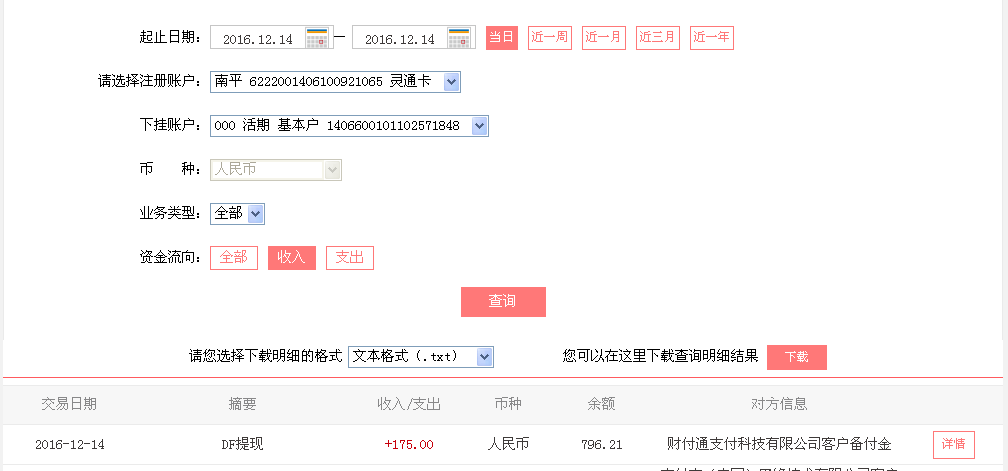Click the 人民币 cell in transaction row
The height and width of the screenshot is (471, 1008).
(x=508, y=445)
